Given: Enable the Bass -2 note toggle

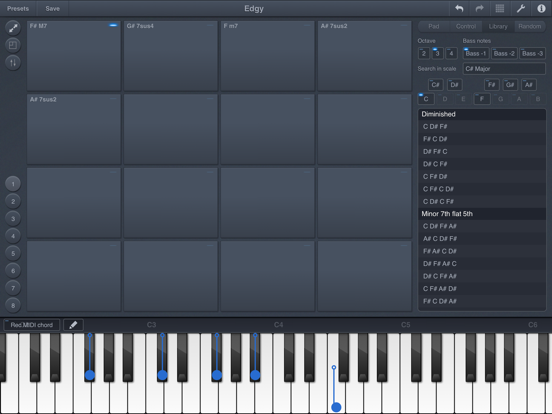Looking at the screenshot, I should pyautogui.click(x=504, y=54).
